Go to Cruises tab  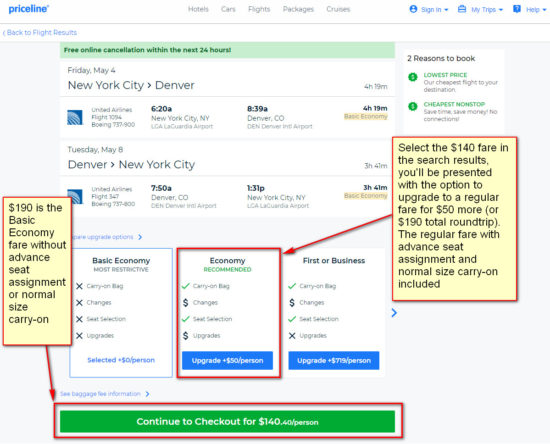(338, 9)
